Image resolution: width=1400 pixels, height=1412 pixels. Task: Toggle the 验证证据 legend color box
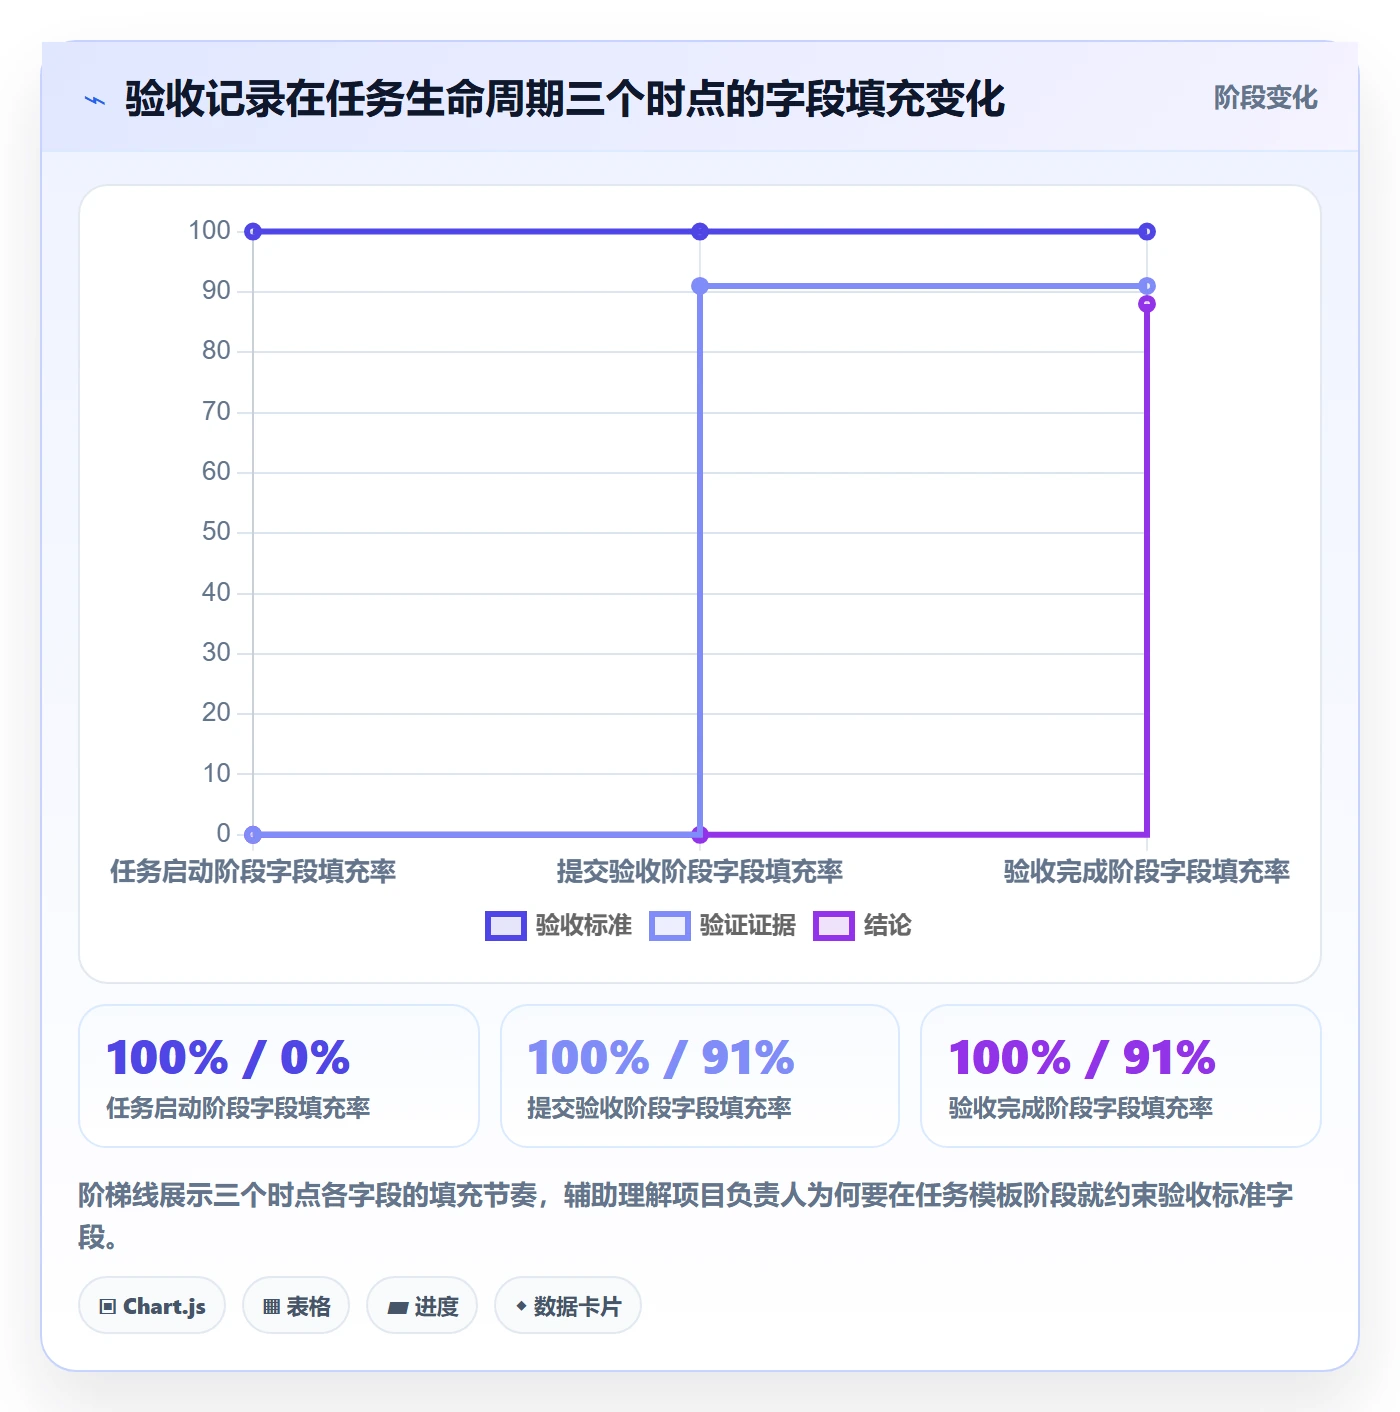[x=669, y=926]
